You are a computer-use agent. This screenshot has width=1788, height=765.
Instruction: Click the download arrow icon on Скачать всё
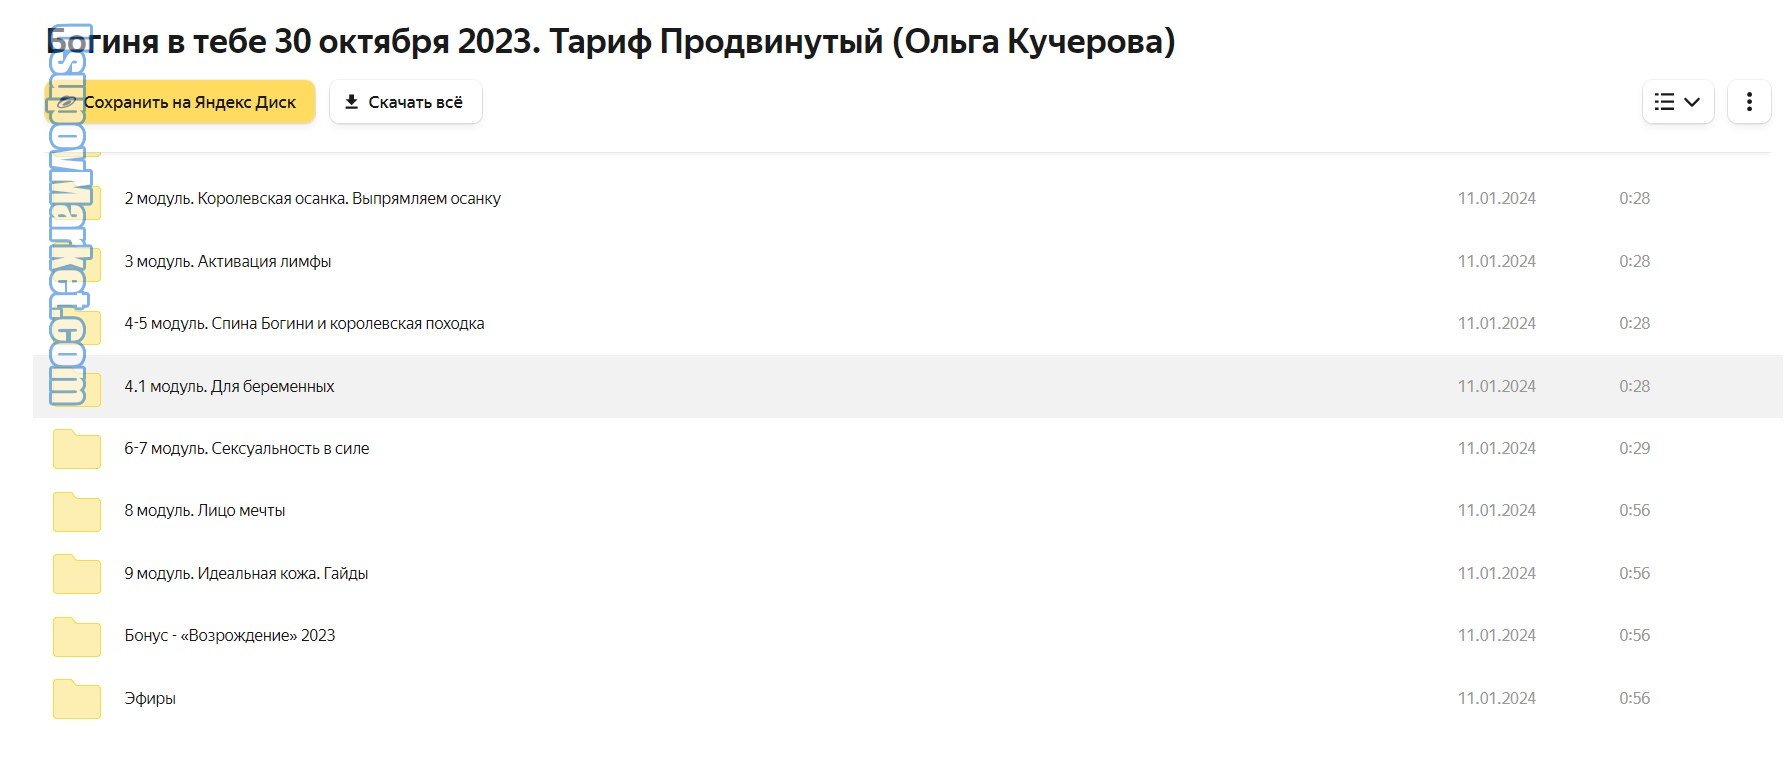point(351,101)
